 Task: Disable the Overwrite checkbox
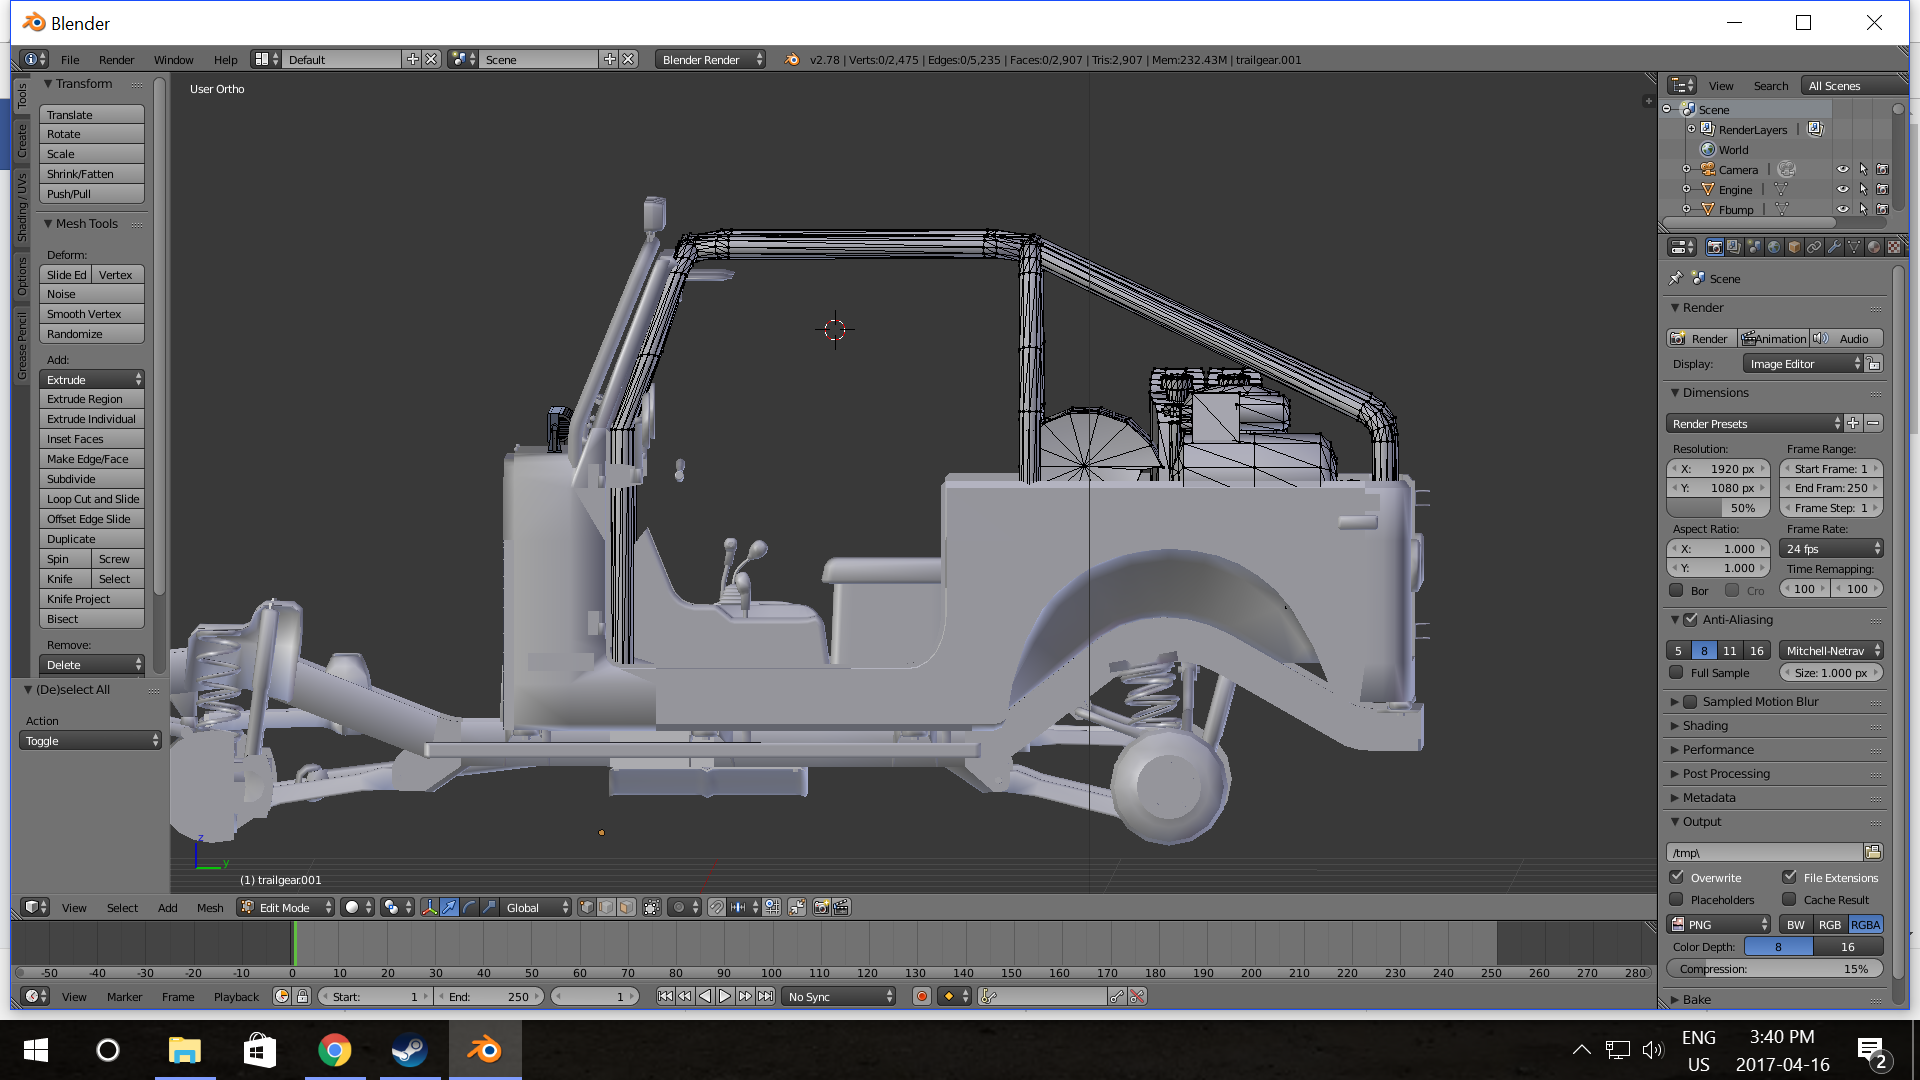[1677, 877]
